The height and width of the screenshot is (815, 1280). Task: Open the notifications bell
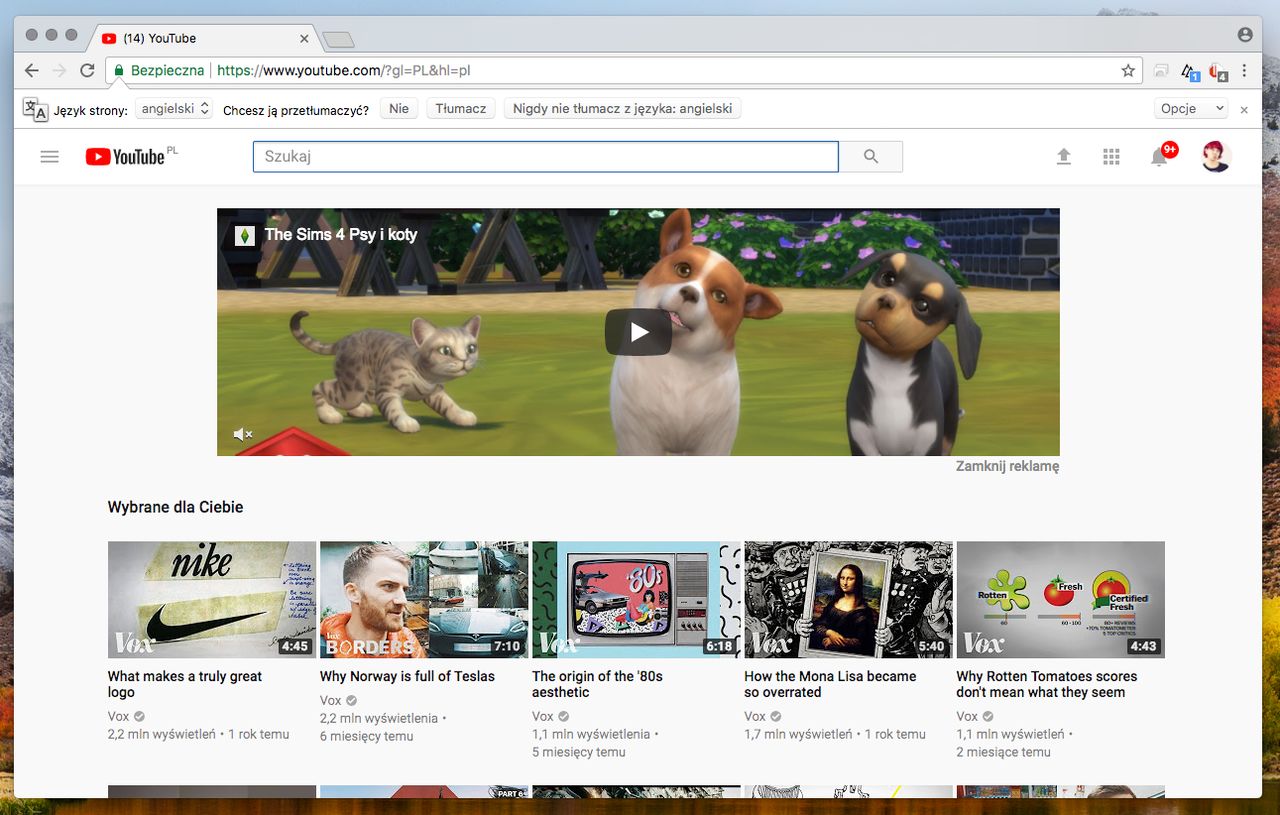coord(1159,157)
